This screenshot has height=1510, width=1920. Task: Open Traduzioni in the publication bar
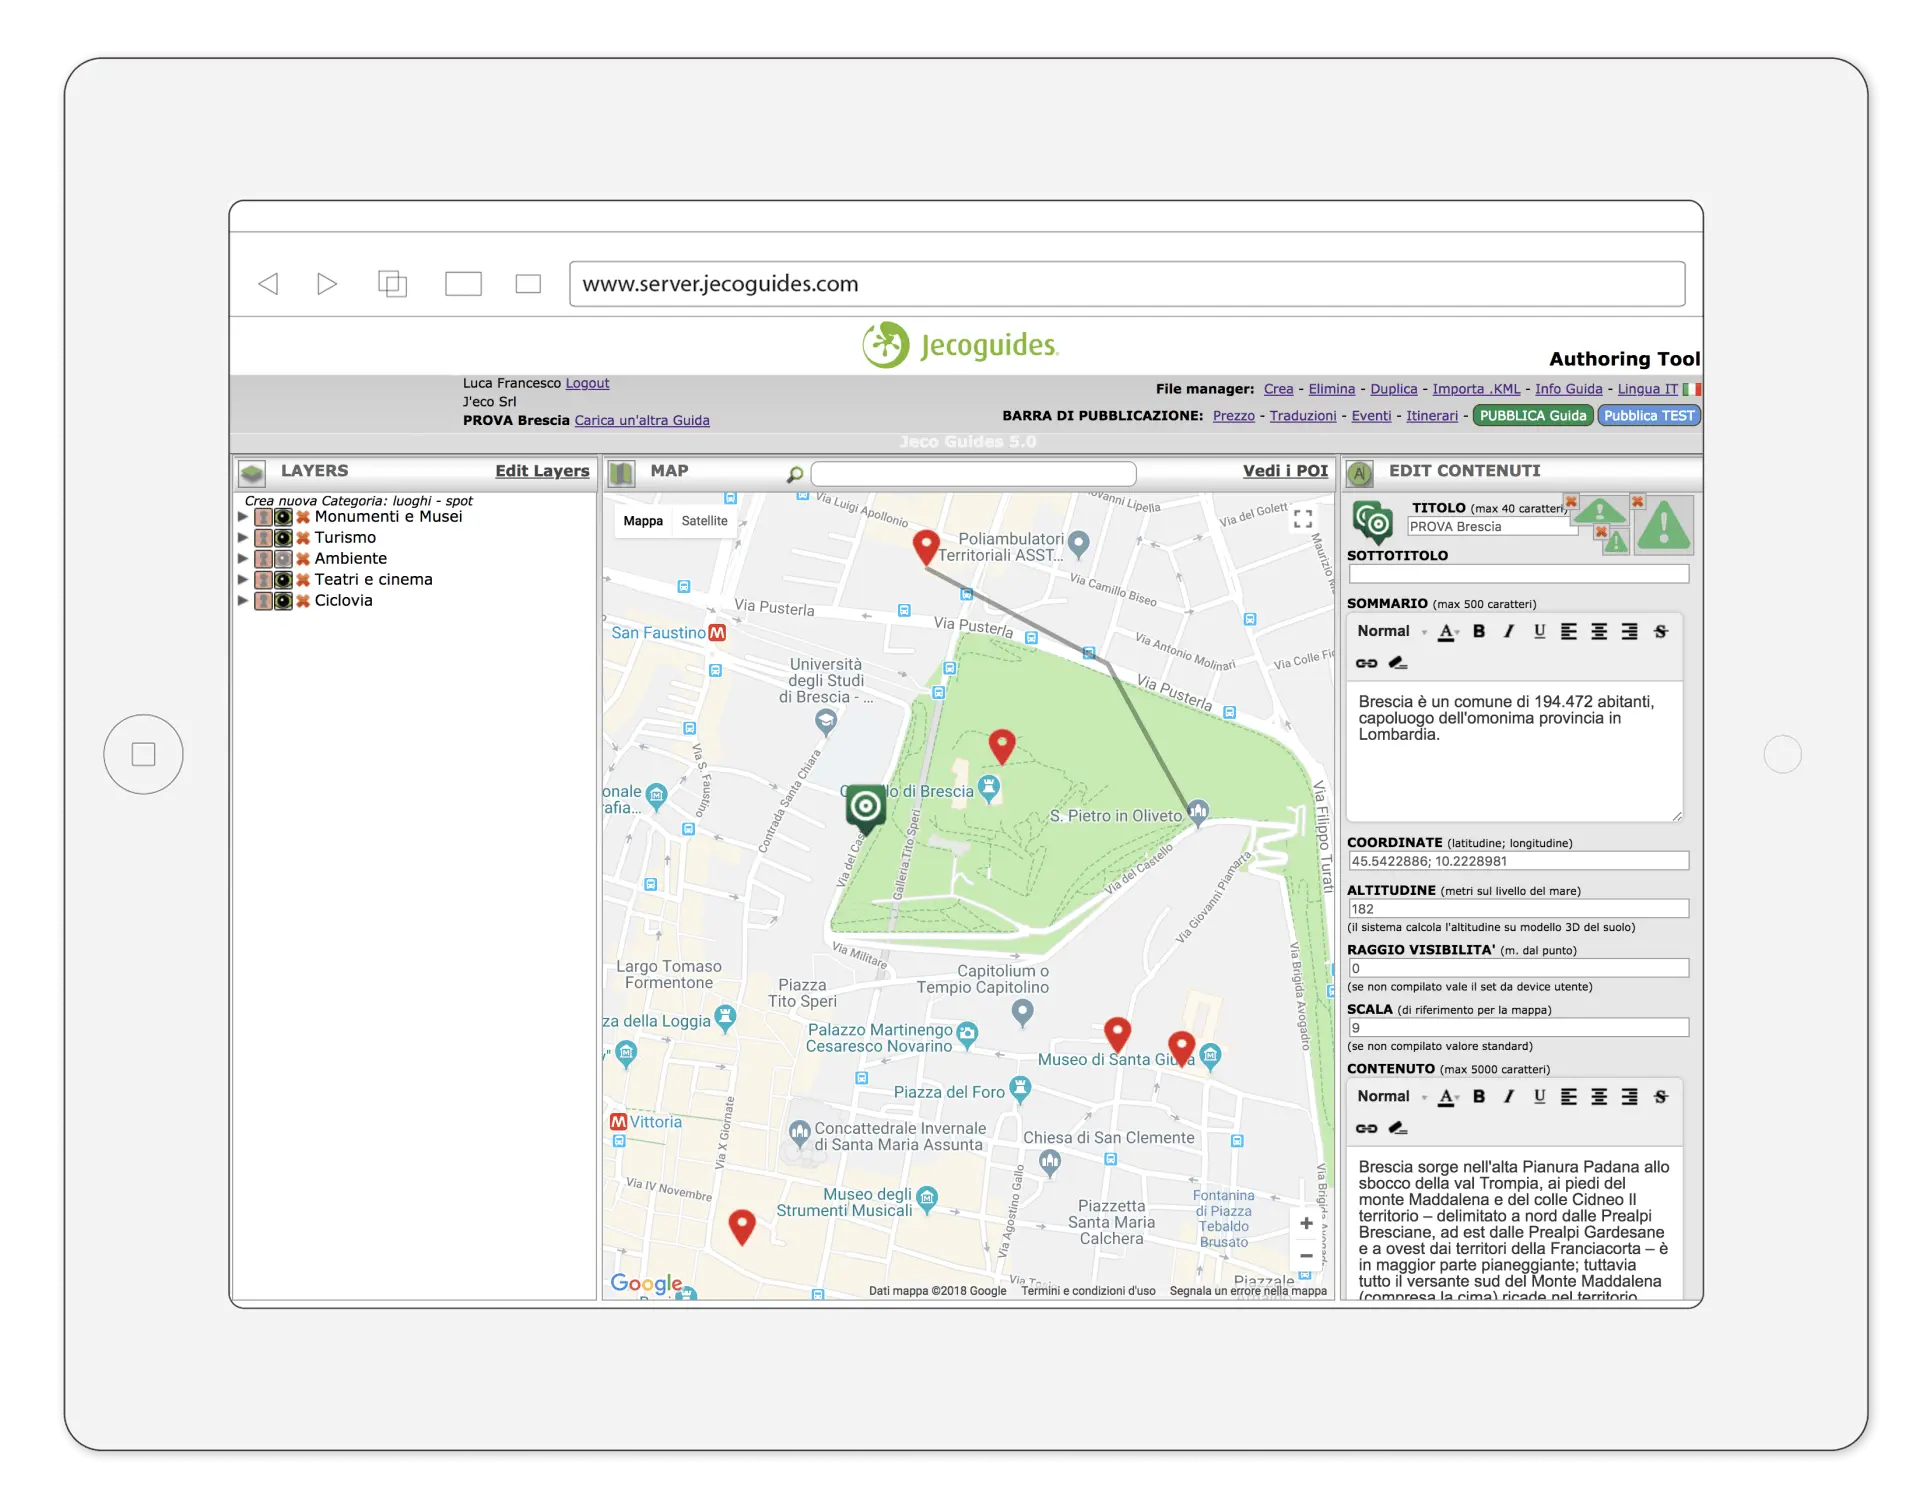point(1302,416)
